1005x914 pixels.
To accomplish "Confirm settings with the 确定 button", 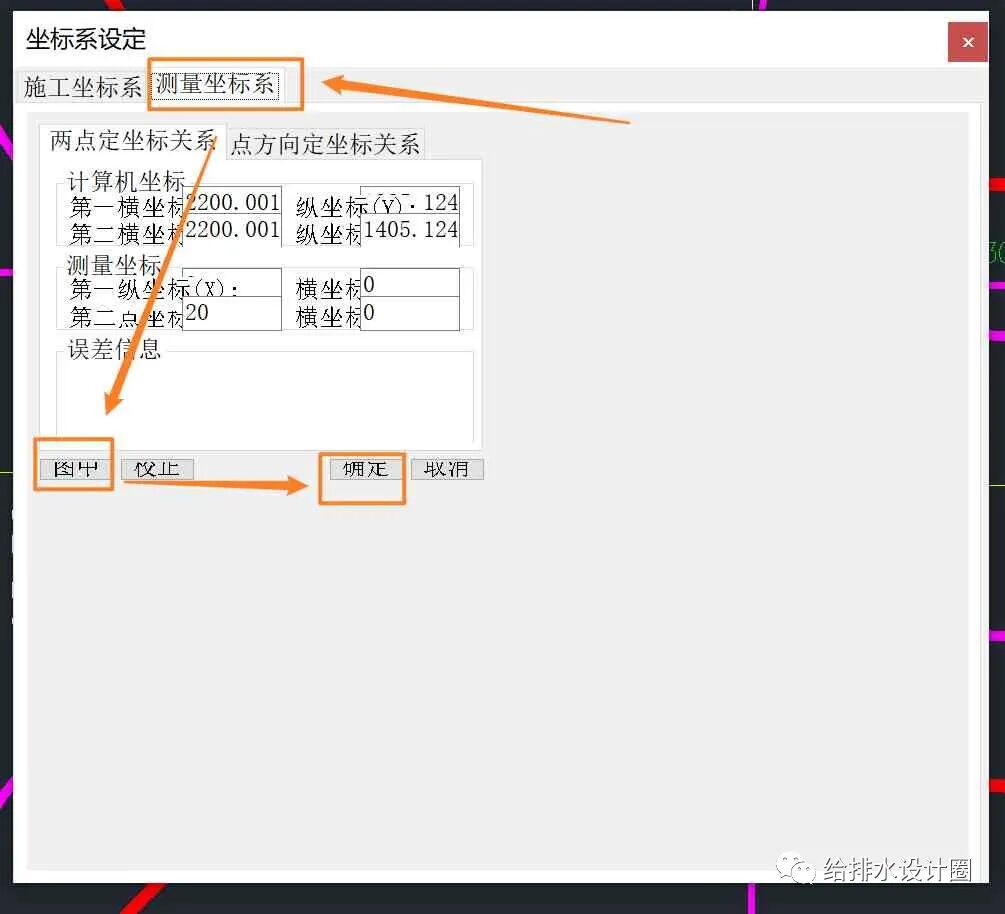I will (361, 469).
